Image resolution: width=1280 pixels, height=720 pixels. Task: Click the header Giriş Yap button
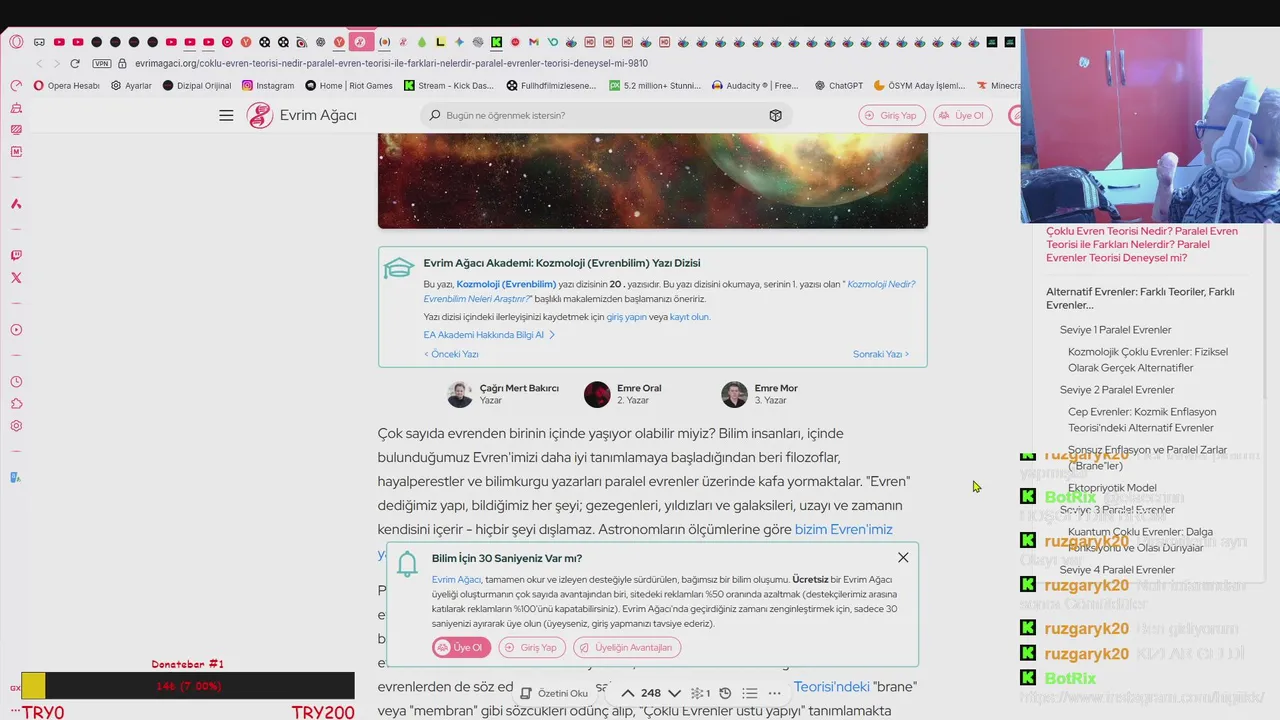pyautogui.click(x=892, y=115)
